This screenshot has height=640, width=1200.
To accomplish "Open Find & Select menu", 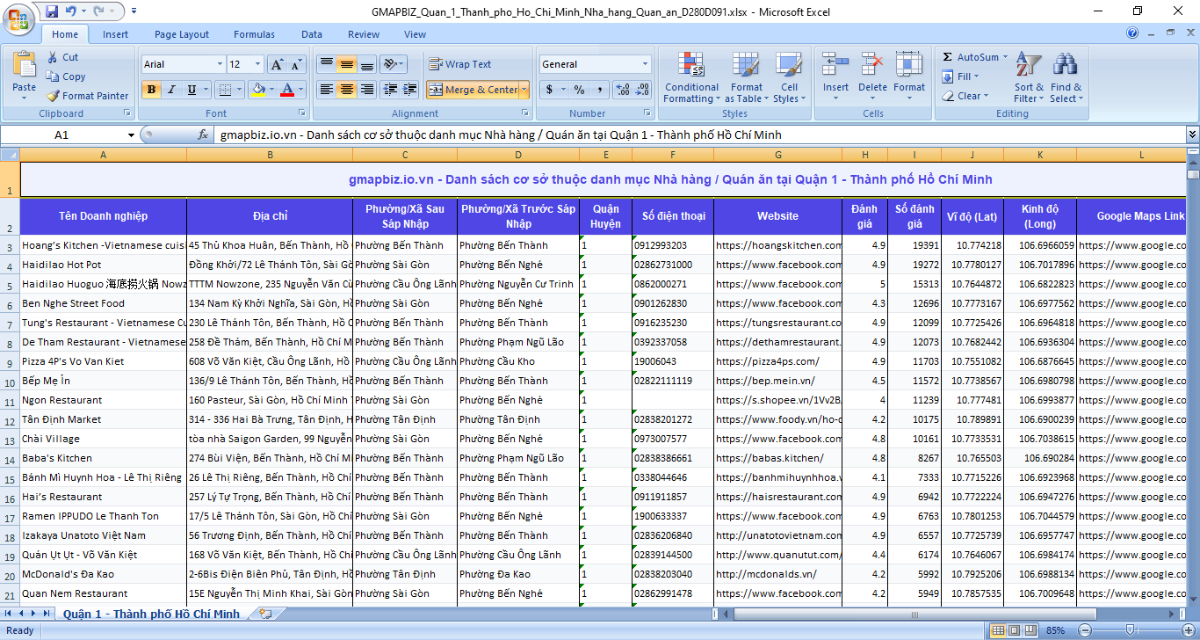I will [1066, 78].
